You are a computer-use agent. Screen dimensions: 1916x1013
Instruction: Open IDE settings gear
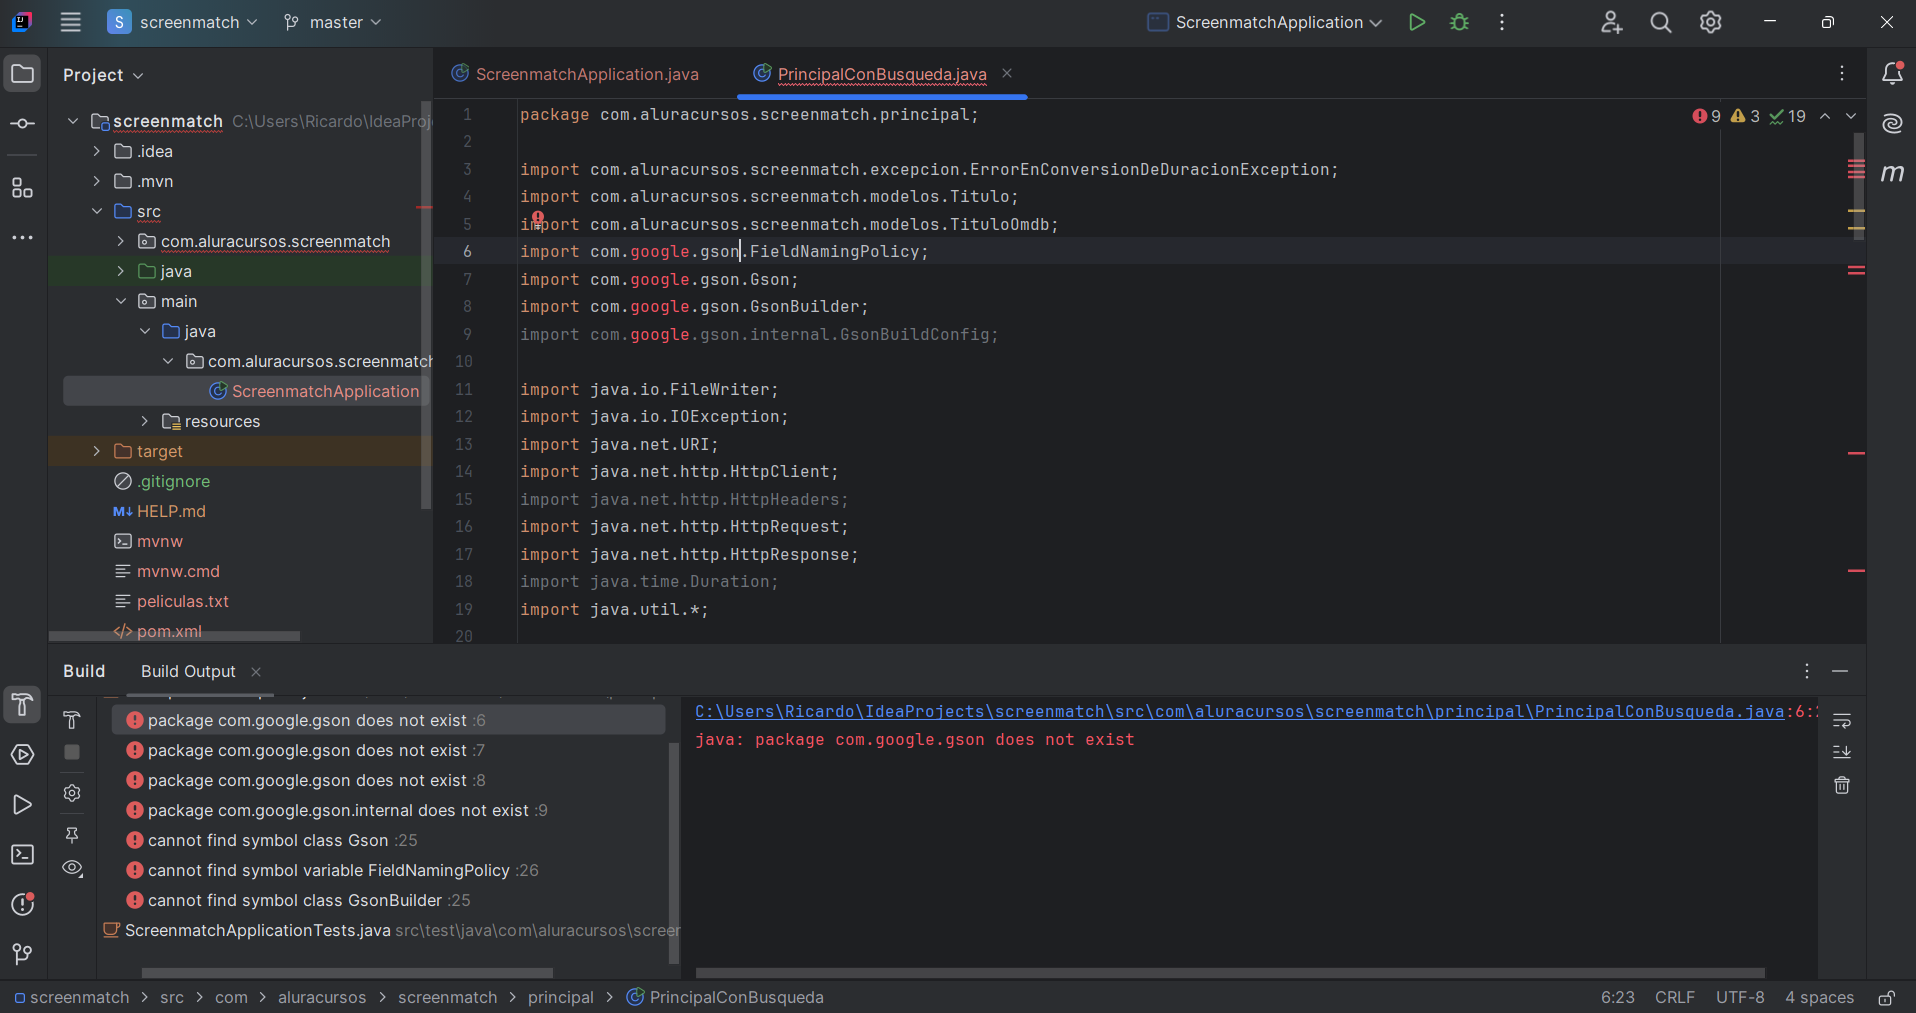click(1711, 22)
